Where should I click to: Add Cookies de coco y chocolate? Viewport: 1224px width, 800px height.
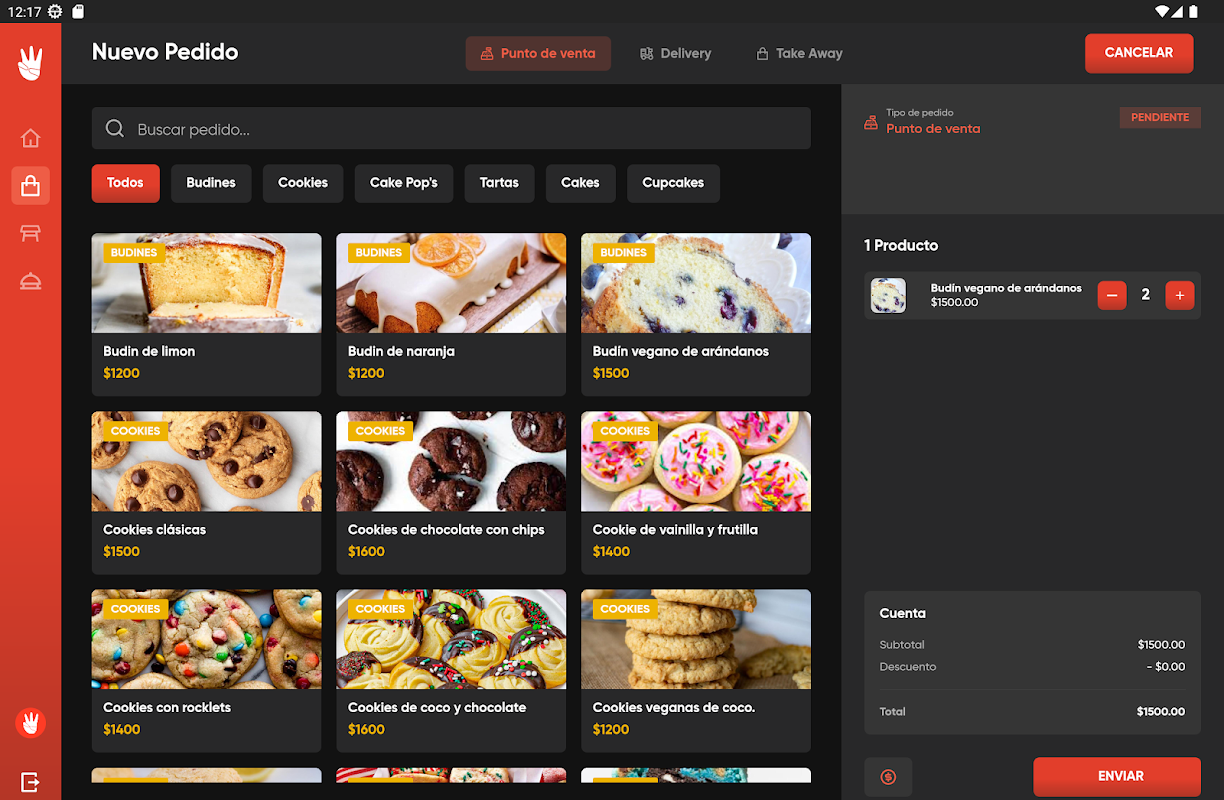click(x=451, y=671)
